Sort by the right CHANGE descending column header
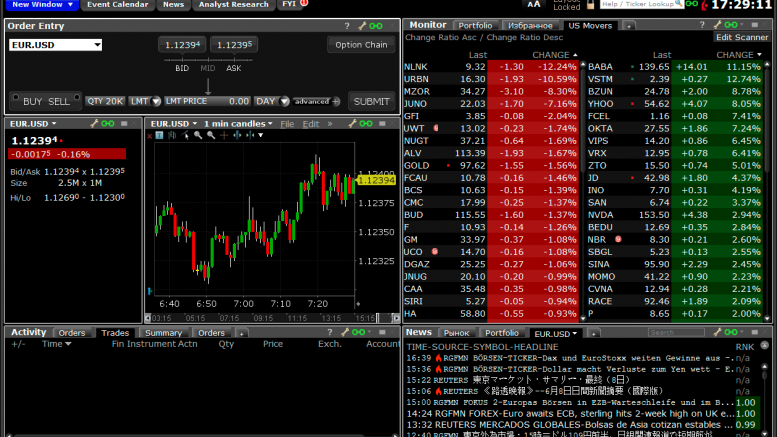Screen dimensions: 777x437 (738, 55)
